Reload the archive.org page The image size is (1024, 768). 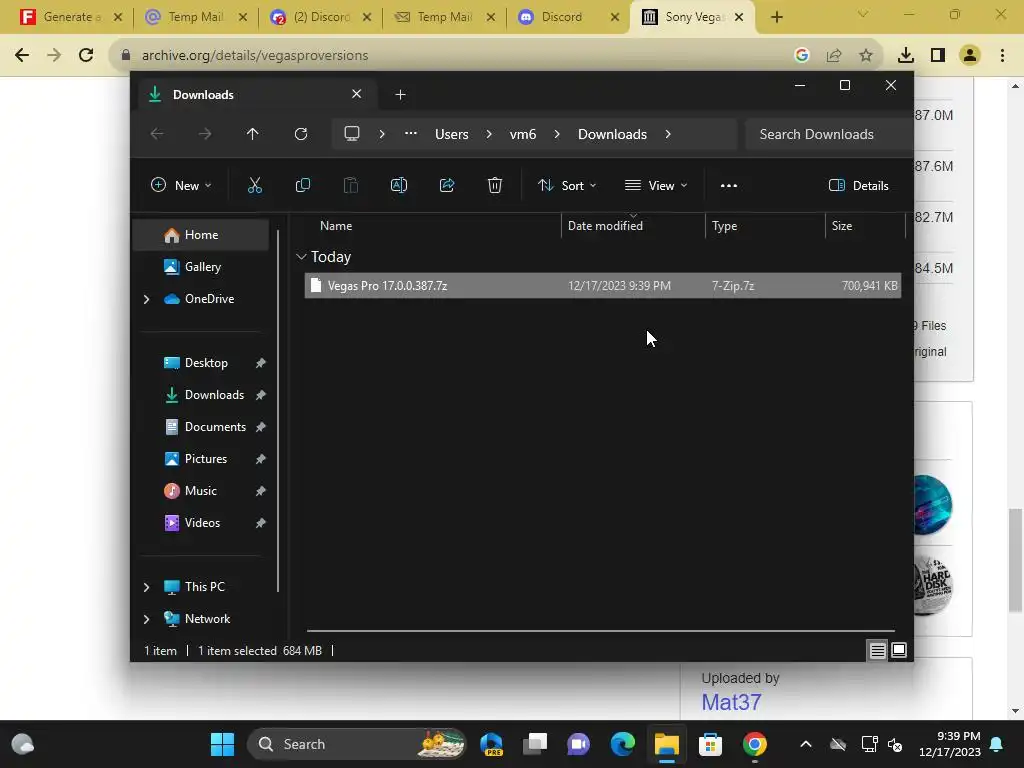[86, 55]
